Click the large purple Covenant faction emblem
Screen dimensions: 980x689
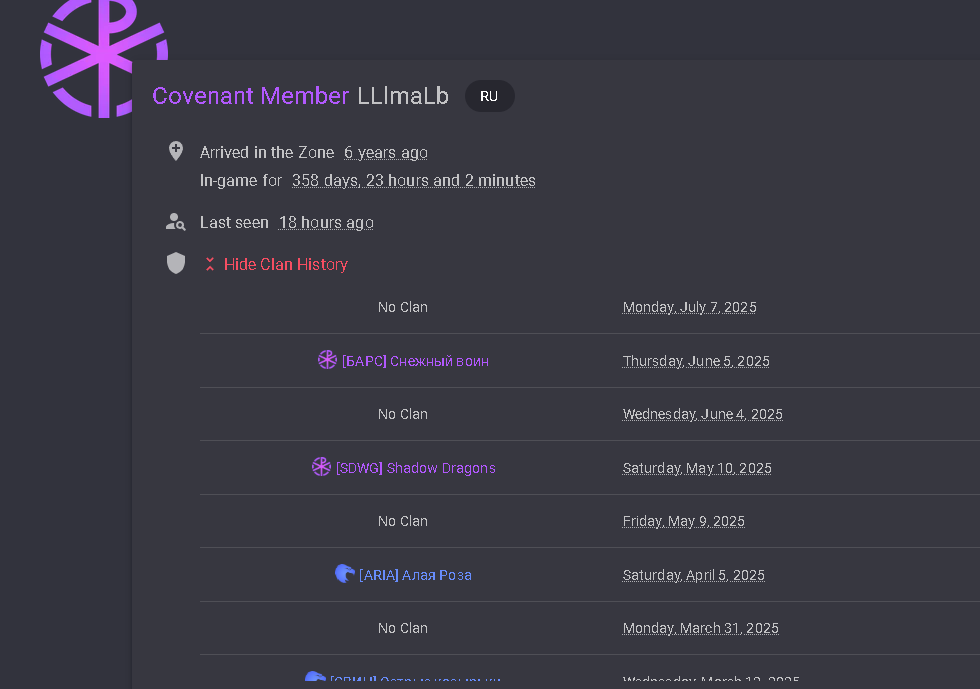(104, 58)
